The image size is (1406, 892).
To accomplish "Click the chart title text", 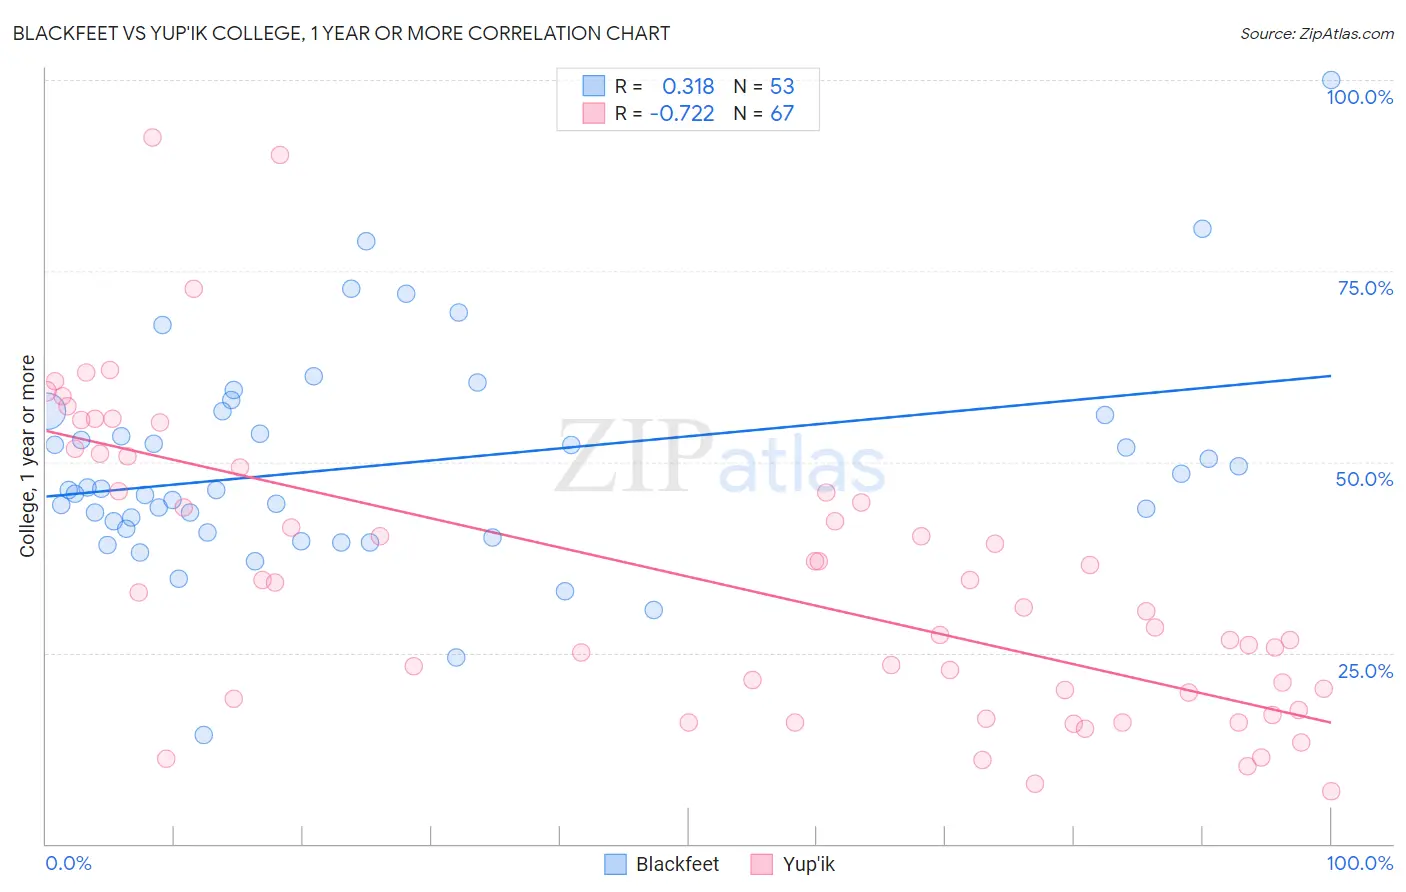I will click(x=341, y=33).
